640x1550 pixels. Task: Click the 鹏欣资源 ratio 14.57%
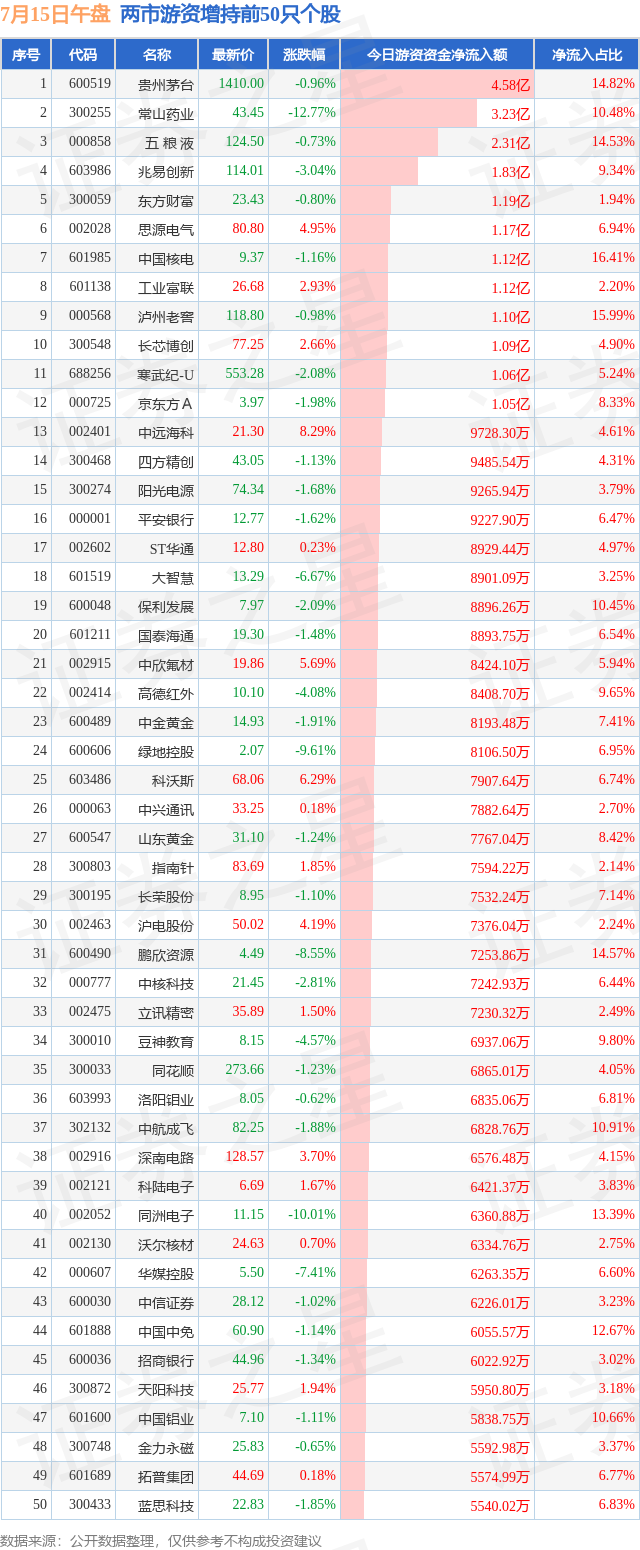point(614,954)
